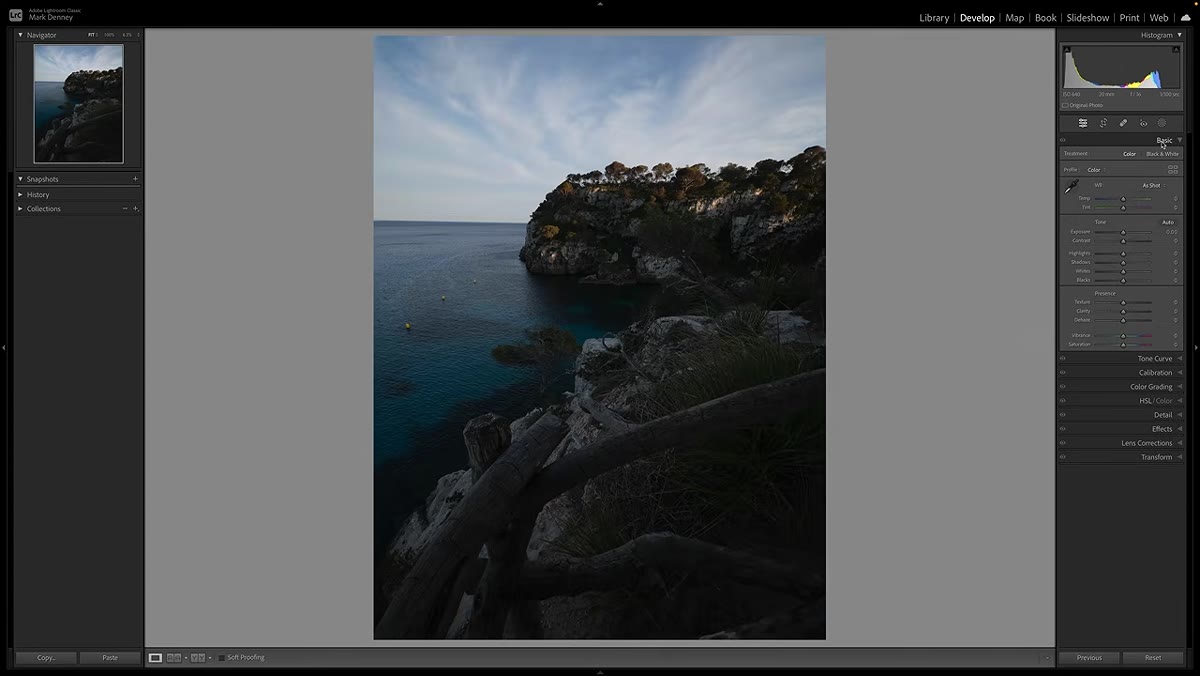Add a new snapshot with plus icon
This screenshot has width=1200, height=676.
coord(135,179)
